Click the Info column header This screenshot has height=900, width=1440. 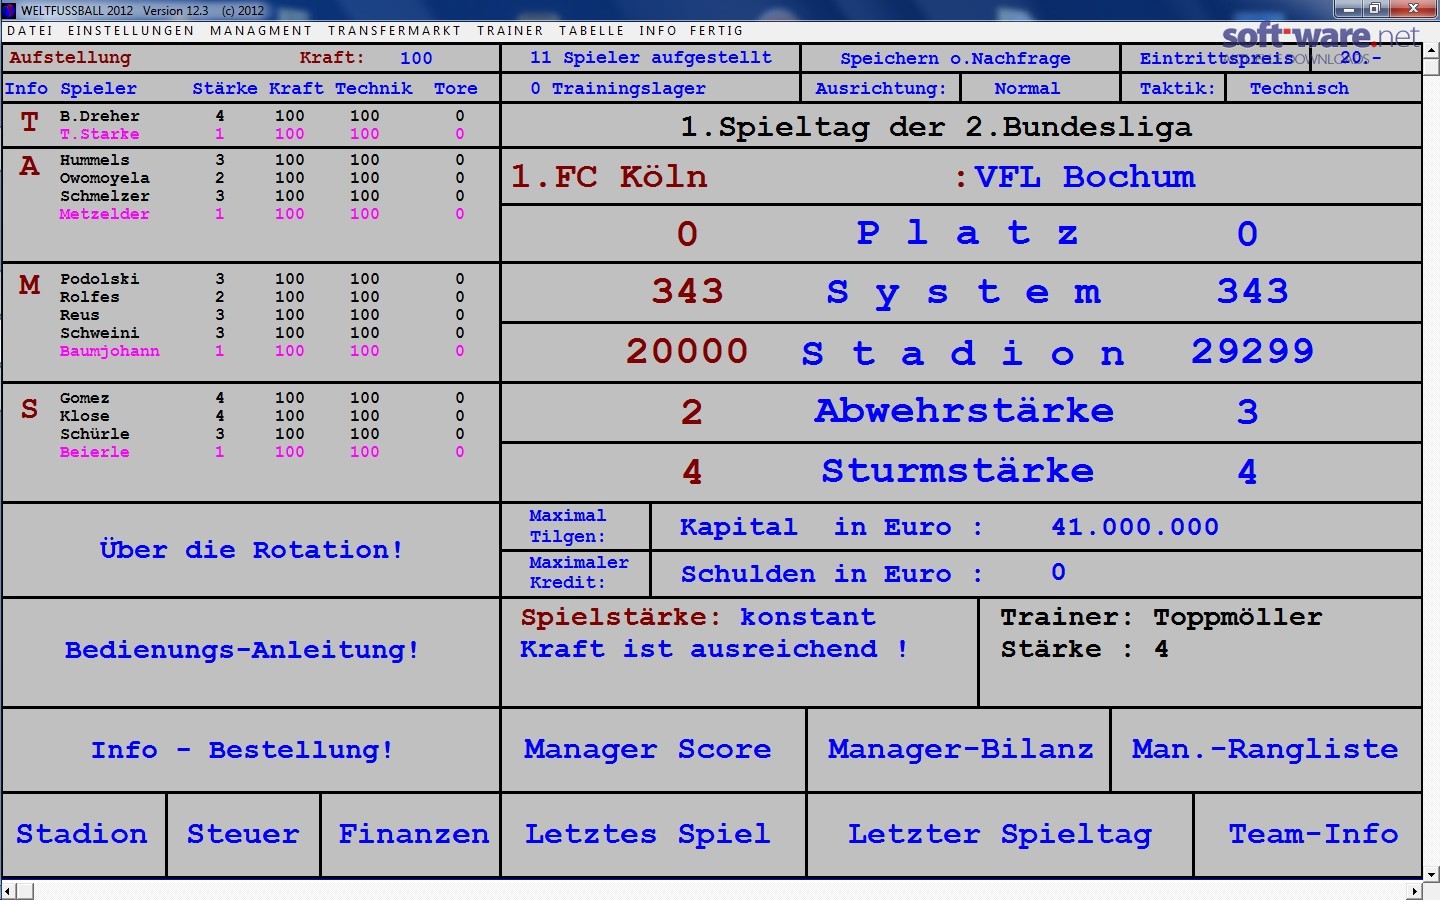26,88
